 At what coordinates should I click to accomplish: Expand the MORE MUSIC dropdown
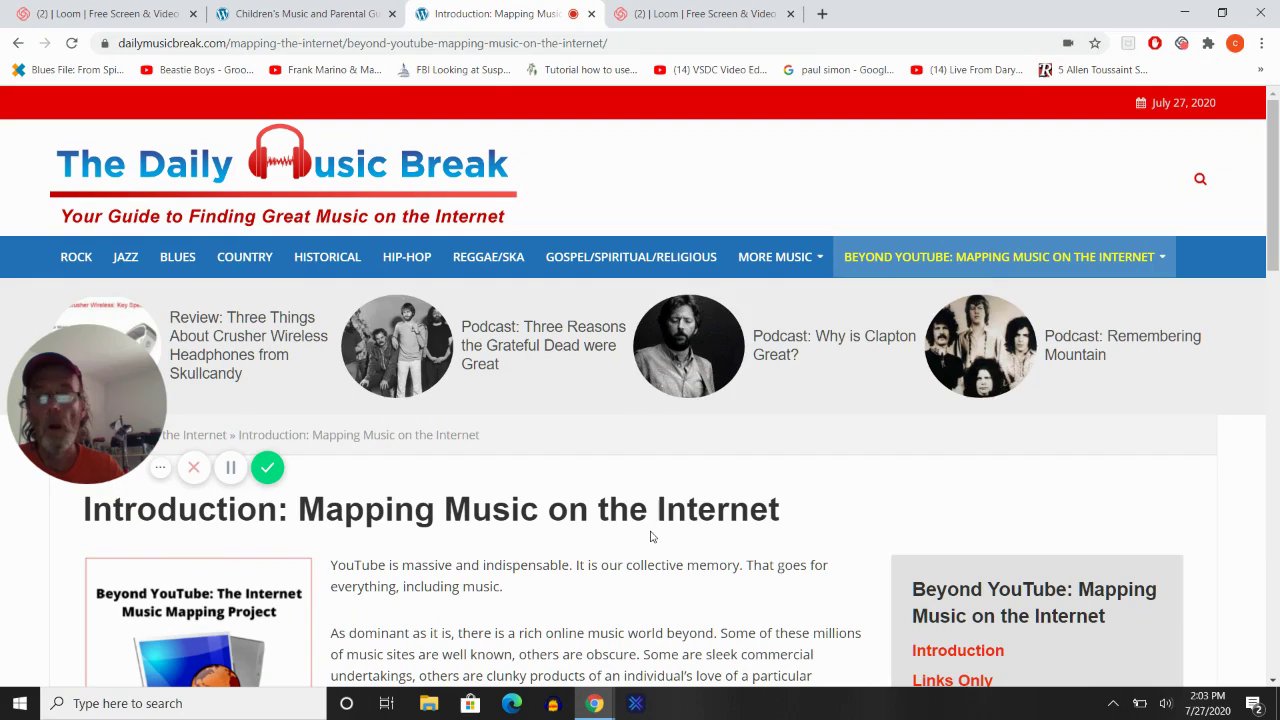(x=780, y=257)
